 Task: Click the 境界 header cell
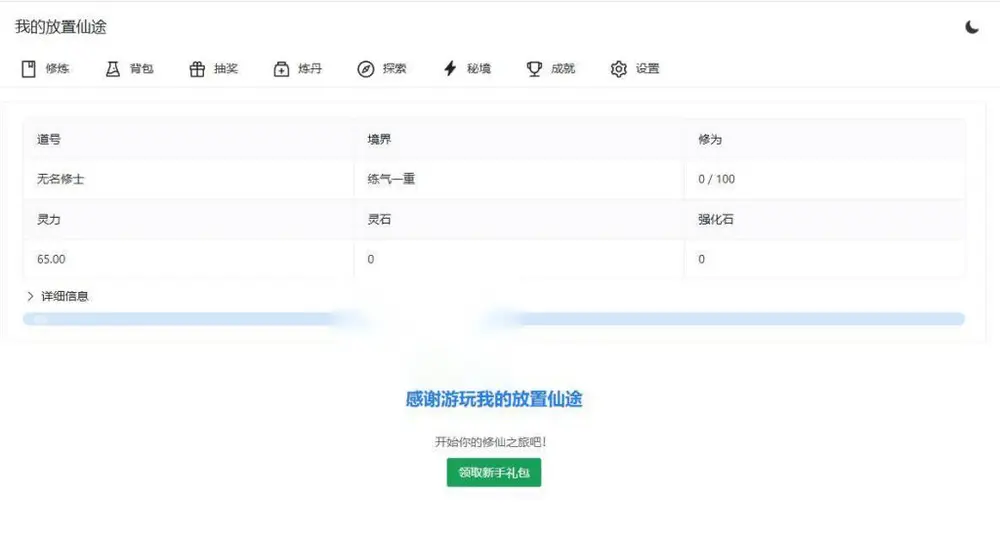519,139
